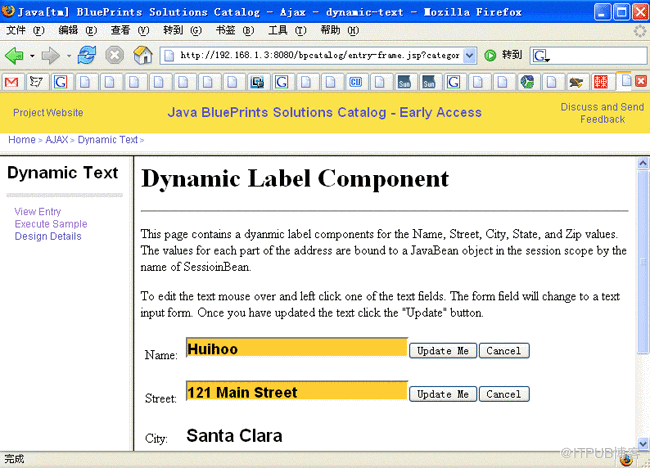Click the Java BluePrints Solutions Catalog banner title
This screenshot has width=650, height=468.
324,113
